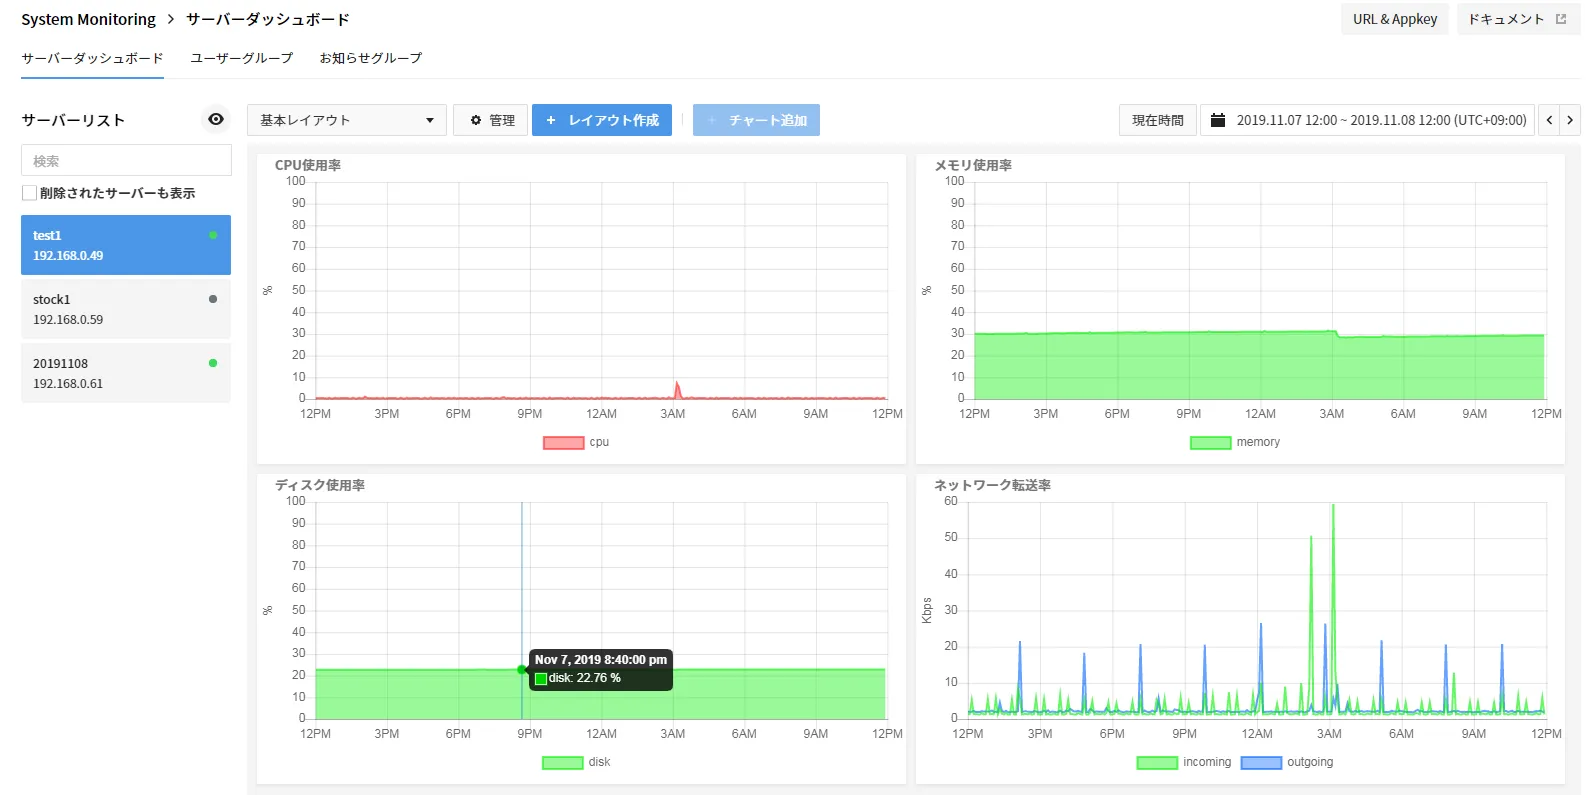Viewport: 1594px width, 795px height.
Task: Toggle the incoming legend swatch
Action: (x=1157, y=762)
